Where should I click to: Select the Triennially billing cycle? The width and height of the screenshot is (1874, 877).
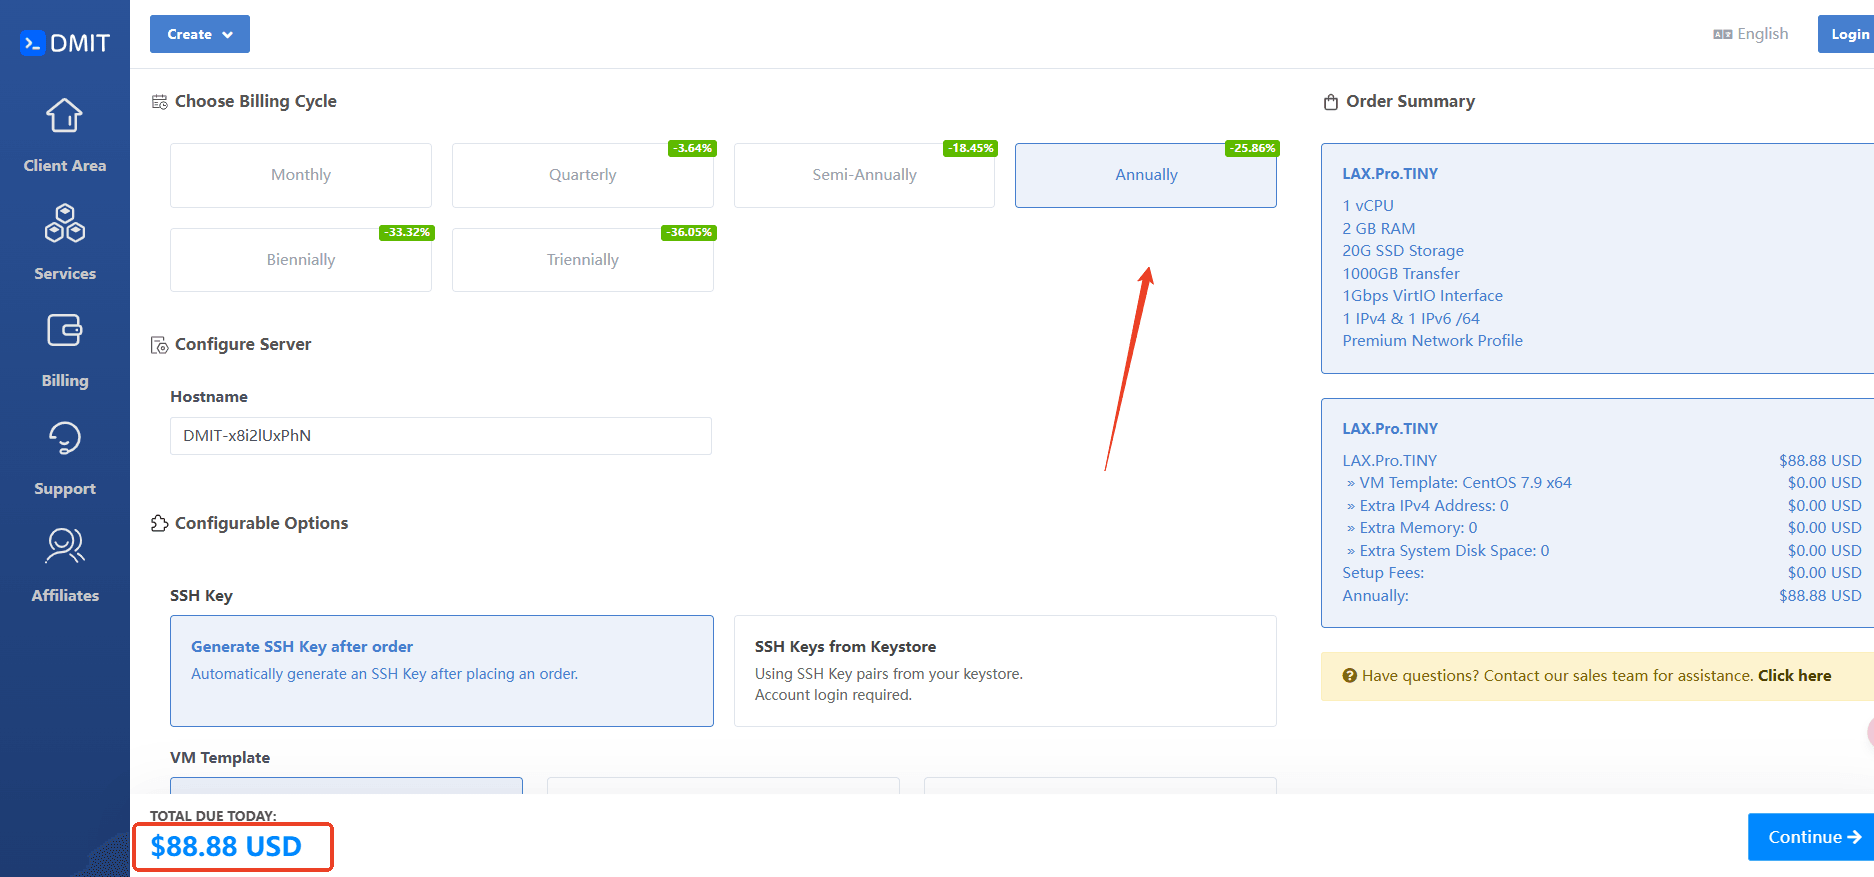click(583, 260)
